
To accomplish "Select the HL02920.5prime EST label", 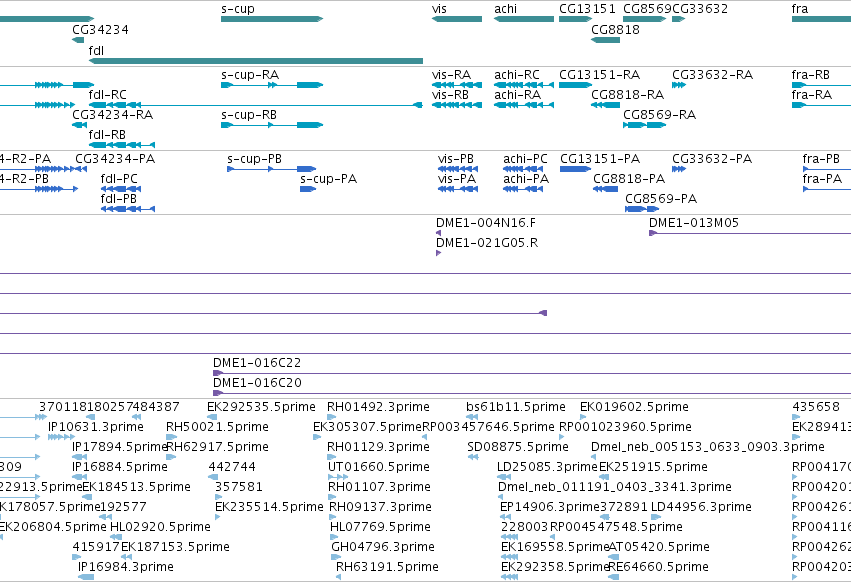I will [160, 527].
